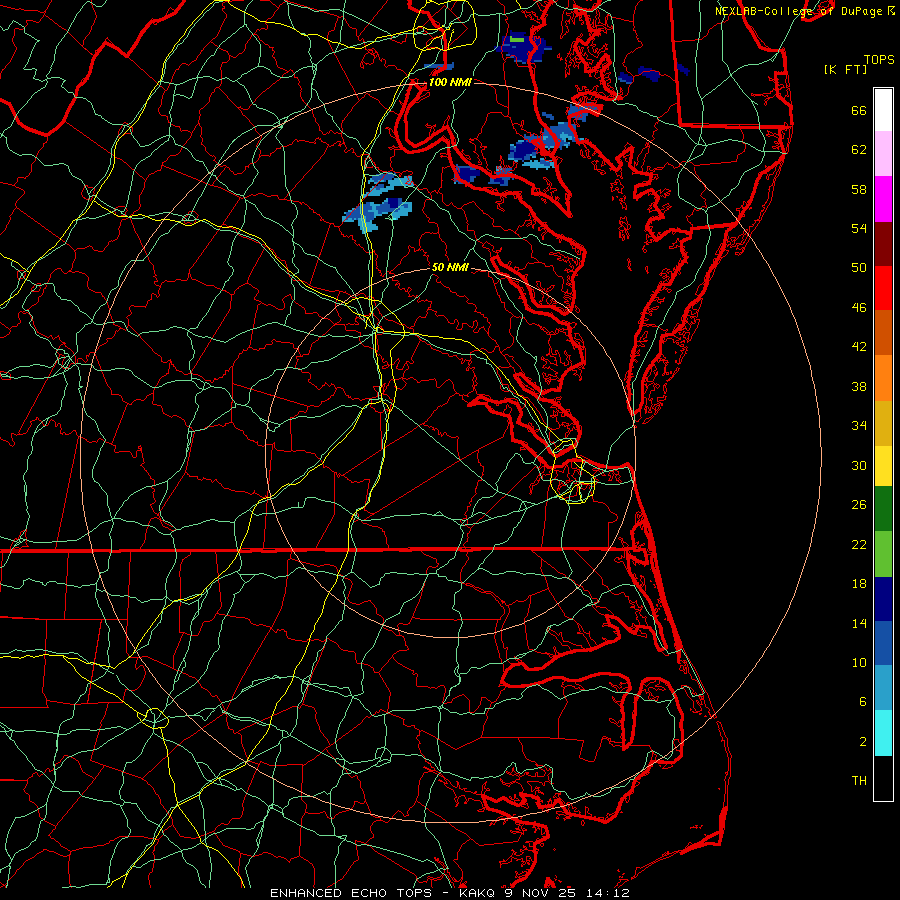Click the "6" legend value

click(x=863, y=701)
